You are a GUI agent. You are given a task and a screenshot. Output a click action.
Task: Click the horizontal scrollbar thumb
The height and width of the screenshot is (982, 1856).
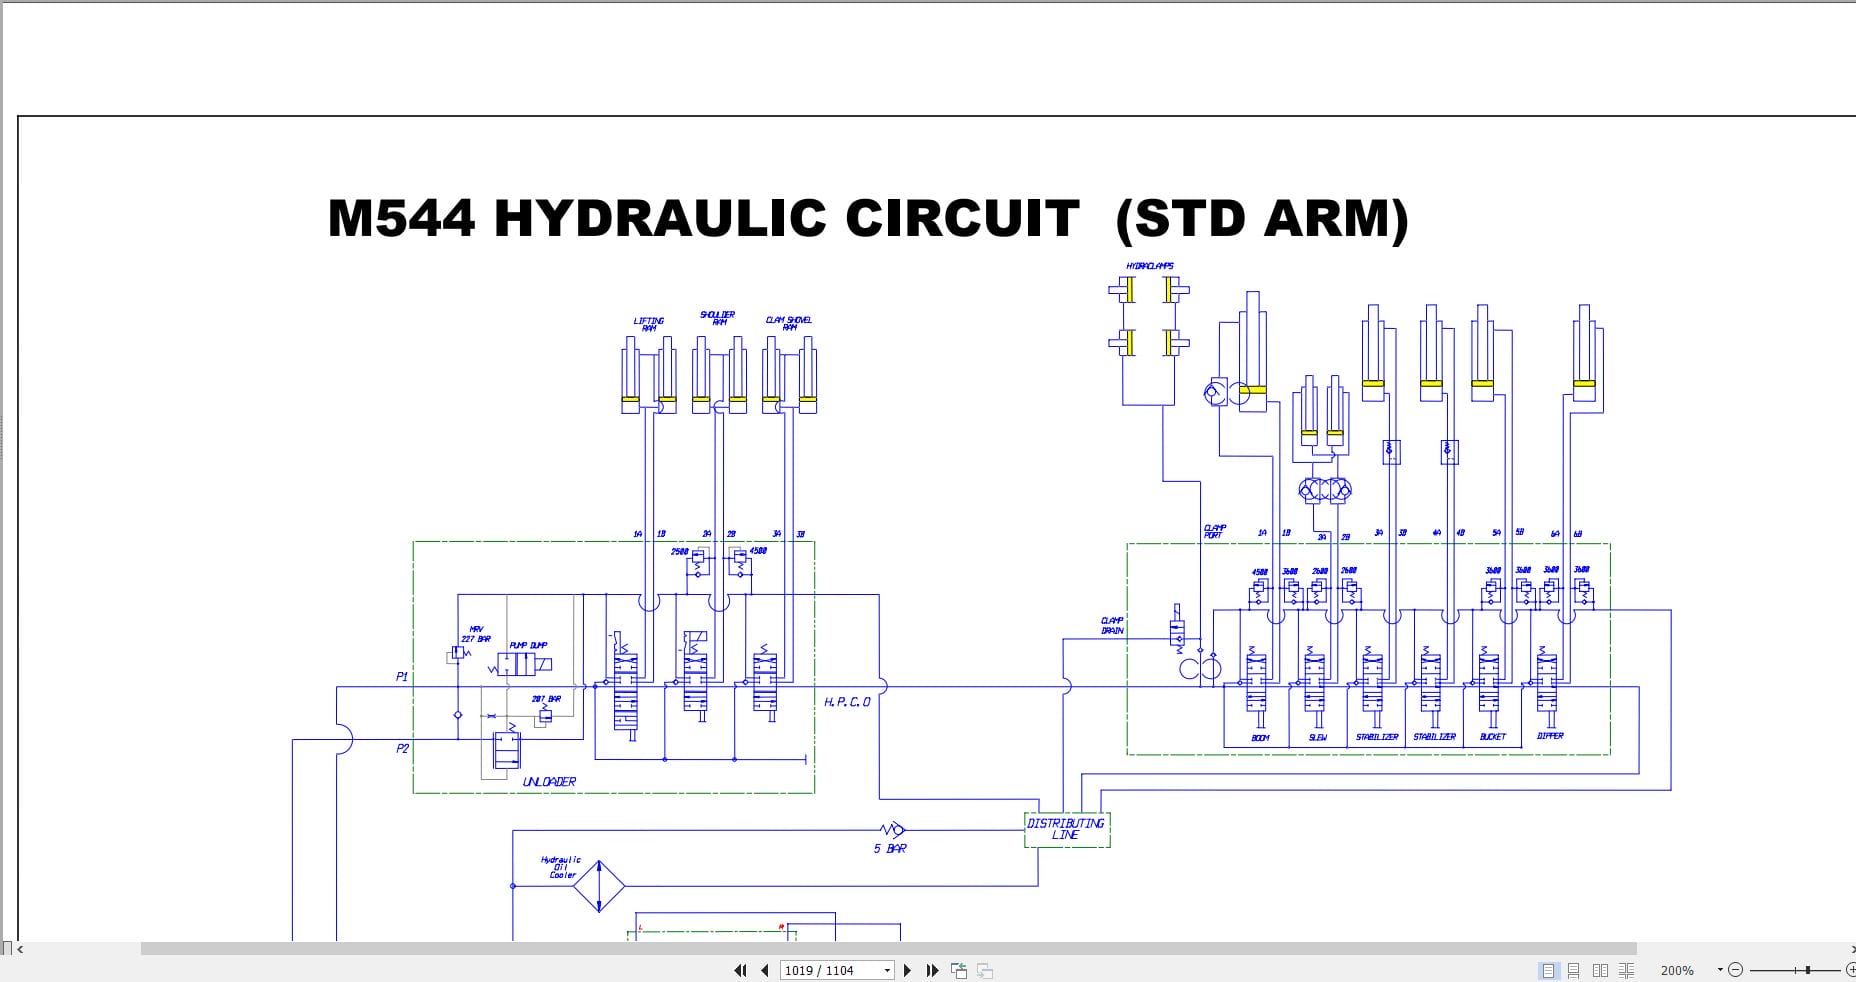click(888, 948)
